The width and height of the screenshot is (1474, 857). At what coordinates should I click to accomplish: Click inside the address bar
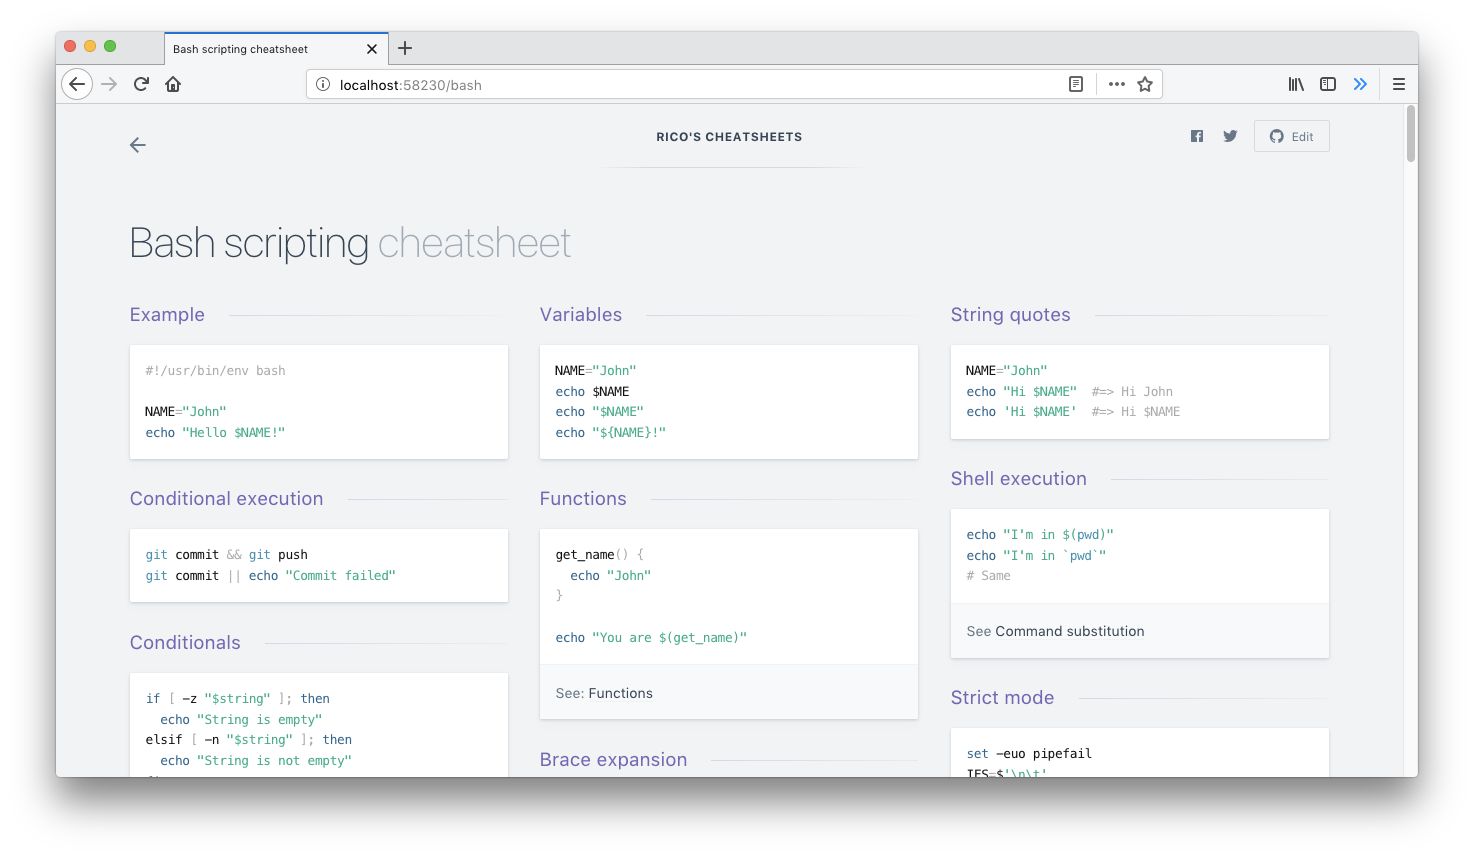click(x=600, y=84)
